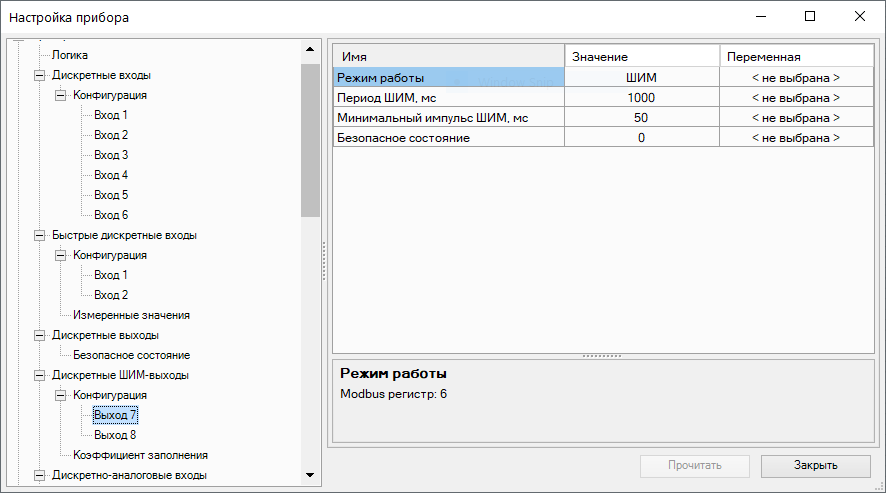
Task: Edit the Период ШИМ value 1000
Action: (641, 97)
